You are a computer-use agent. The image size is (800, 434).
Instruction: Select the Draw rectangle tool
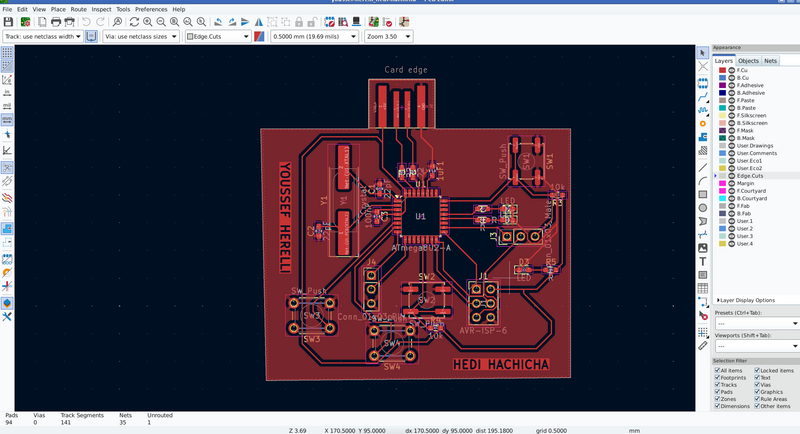[703, 194]
